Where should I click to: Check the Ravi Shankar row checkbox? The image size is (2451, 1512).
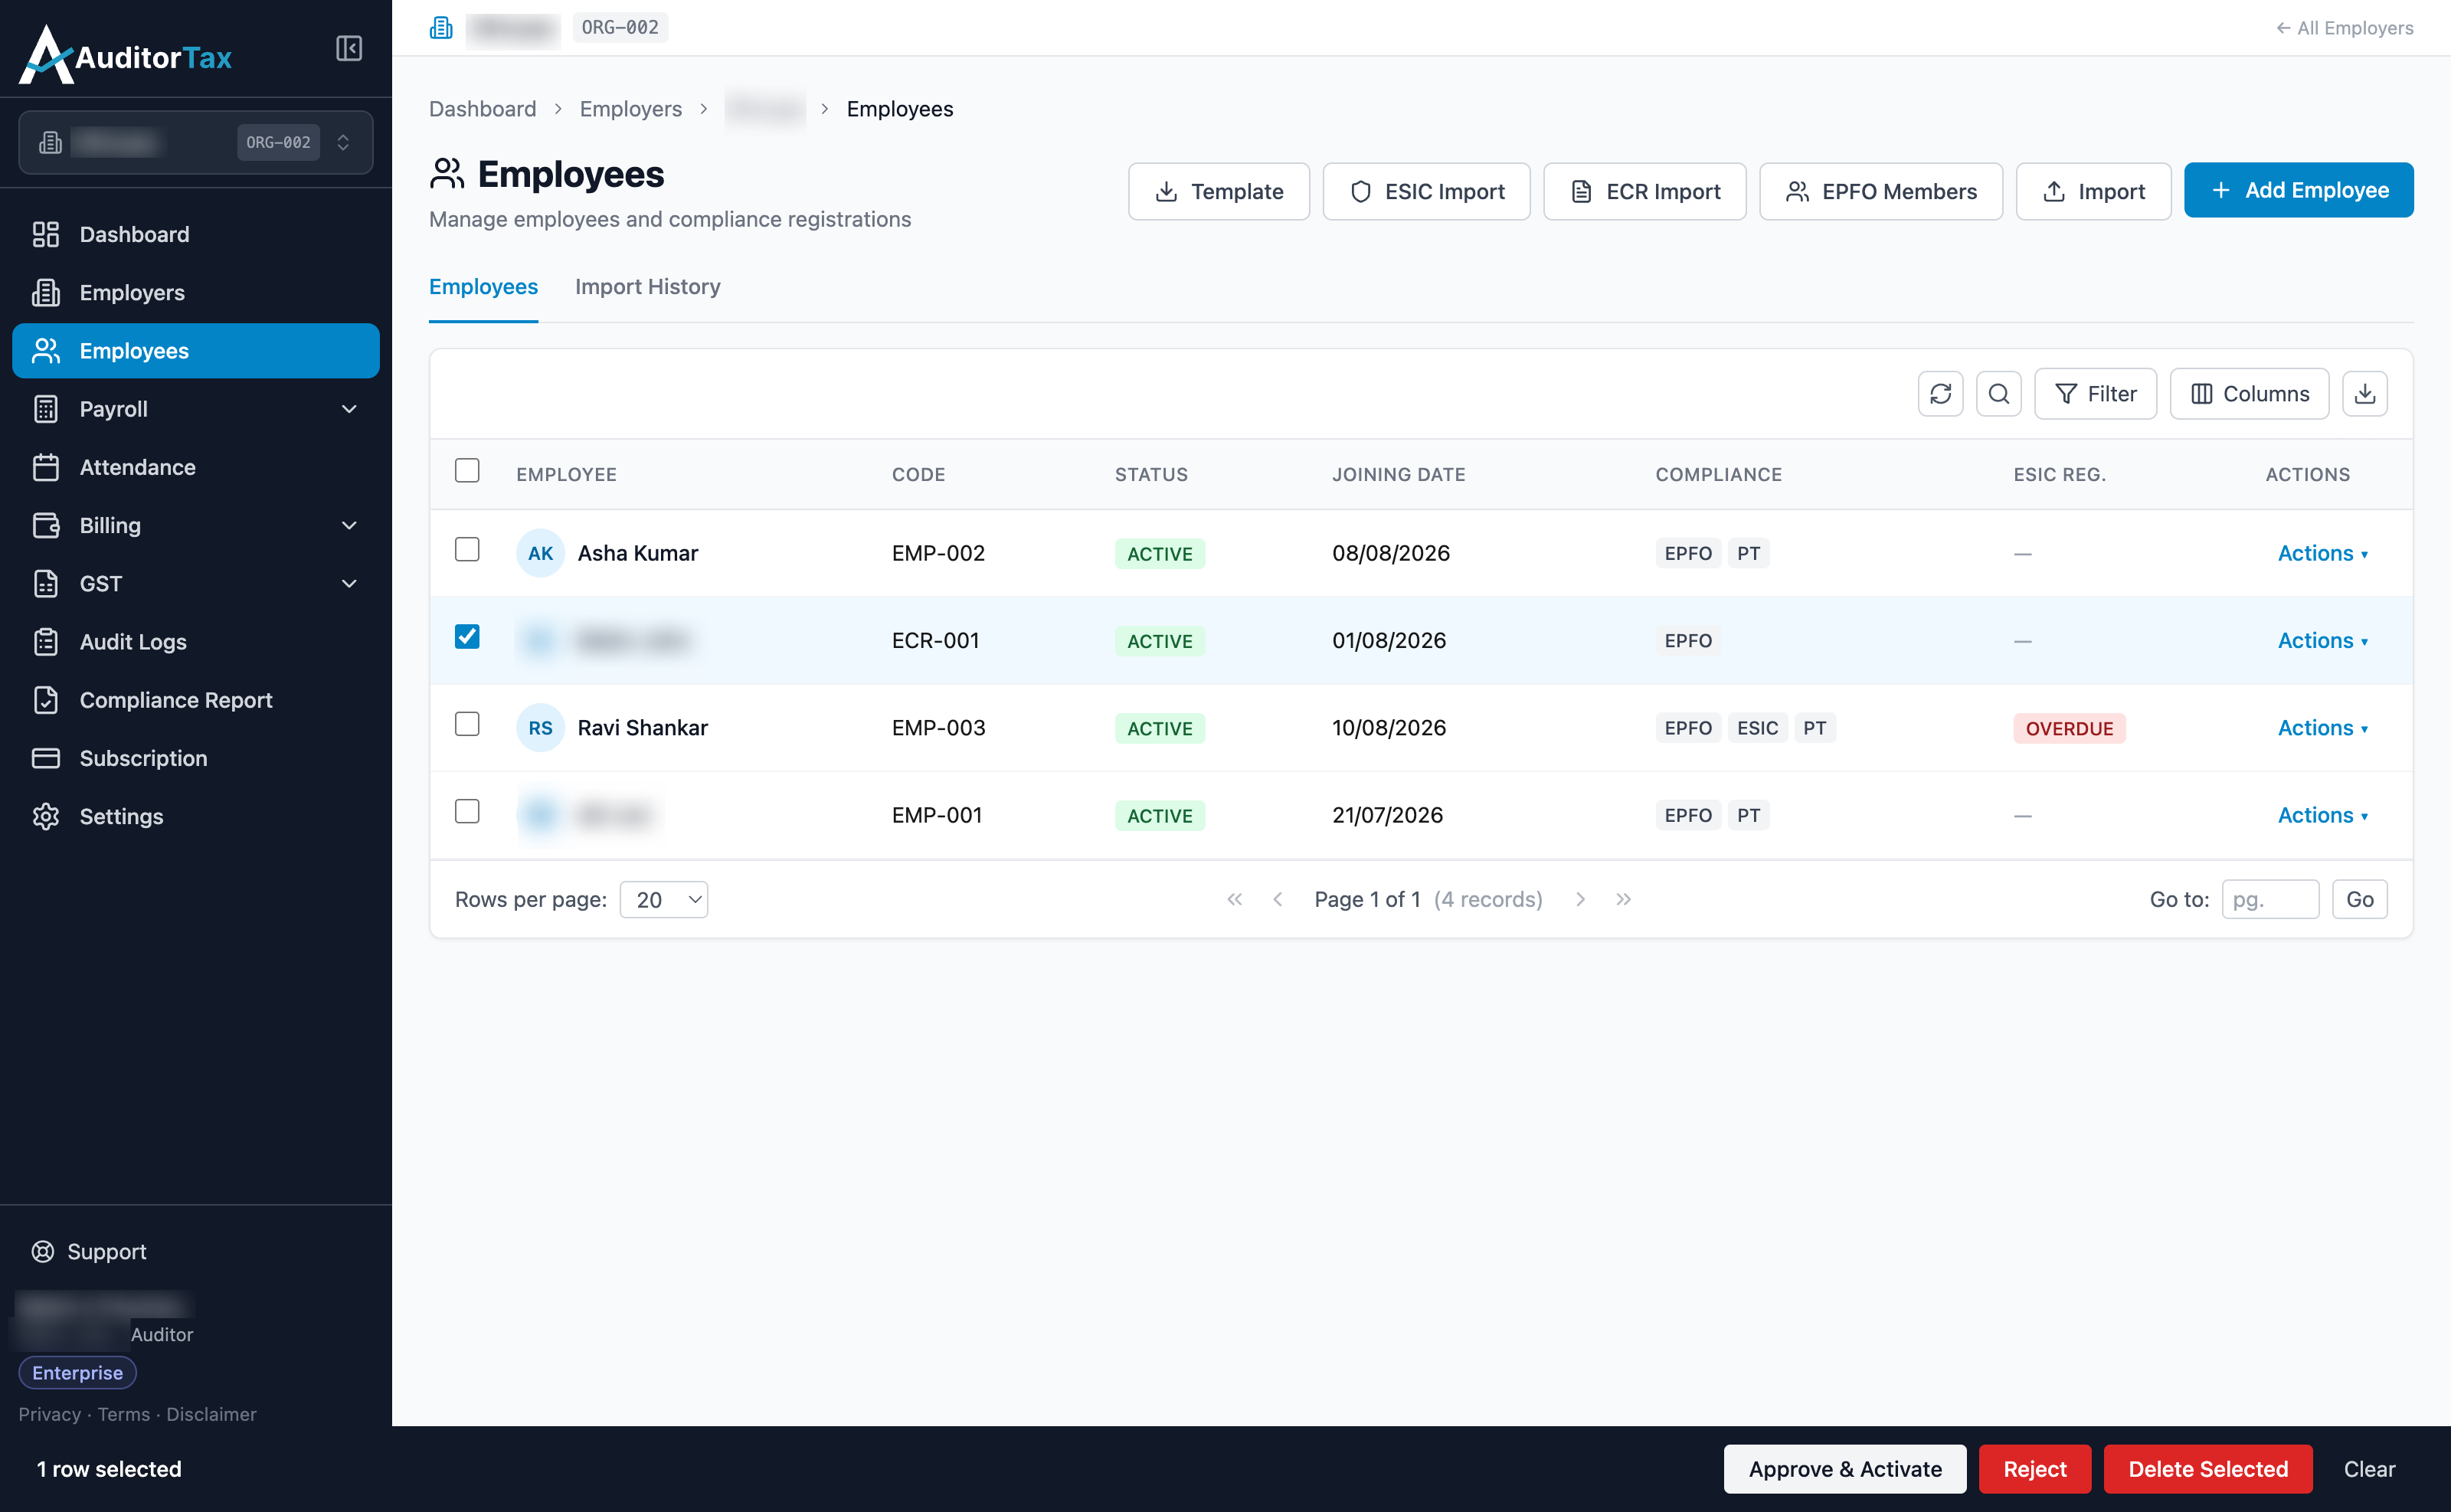coord(467,723)
